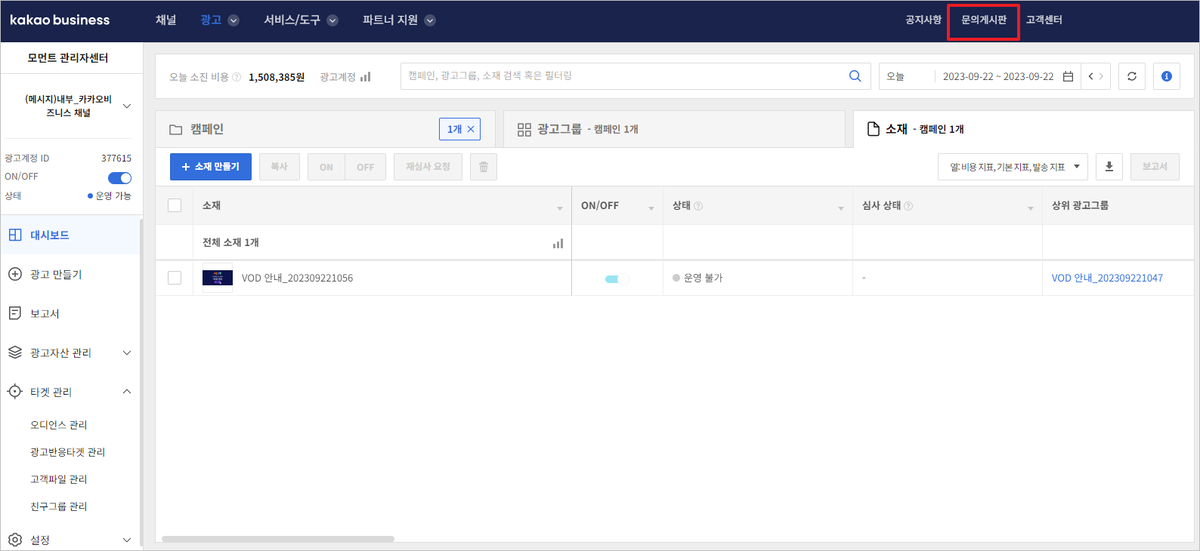
Task: Click the 광고계정 bar chart icon
Action: [365, 76]
